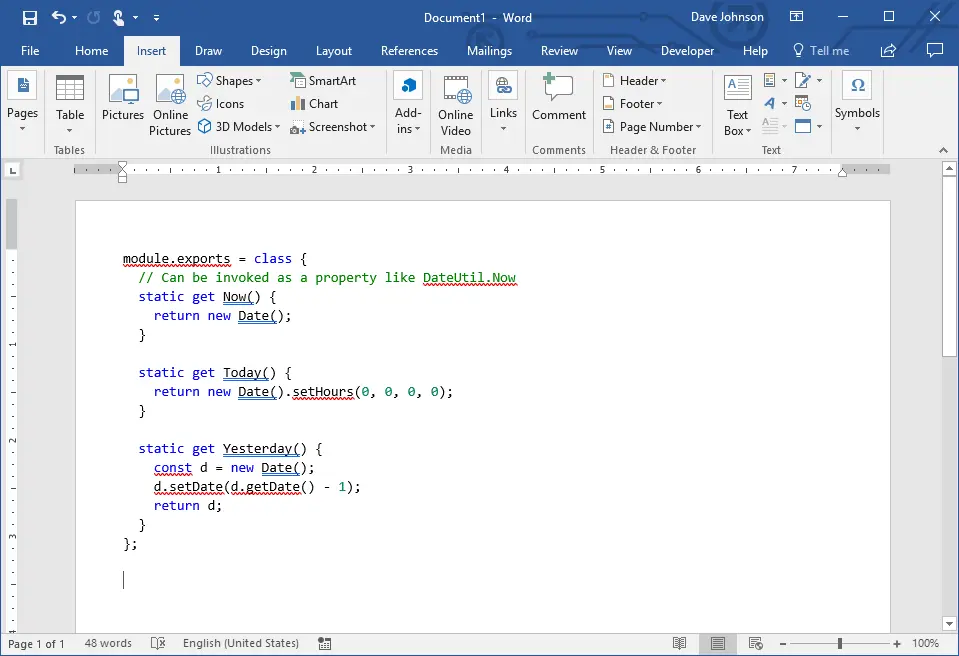Open the Symbols menu
The height and width of the screenshot is (656, 959).
tap(857, 103)
